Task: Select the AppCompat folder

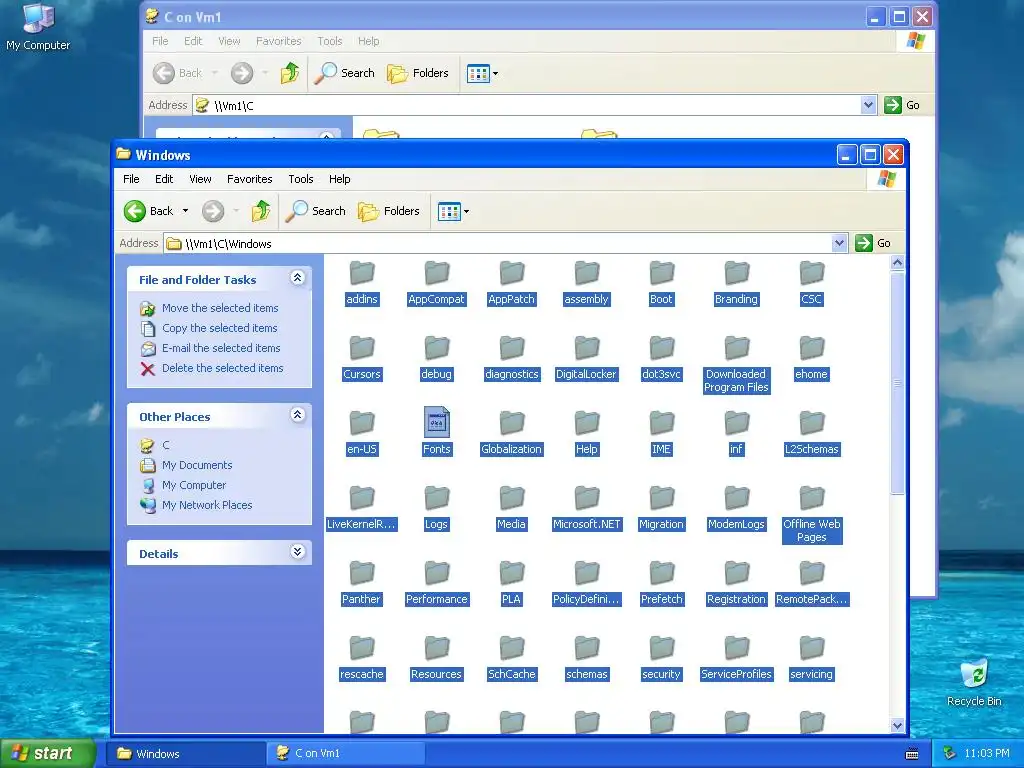Action: [436, 285]
